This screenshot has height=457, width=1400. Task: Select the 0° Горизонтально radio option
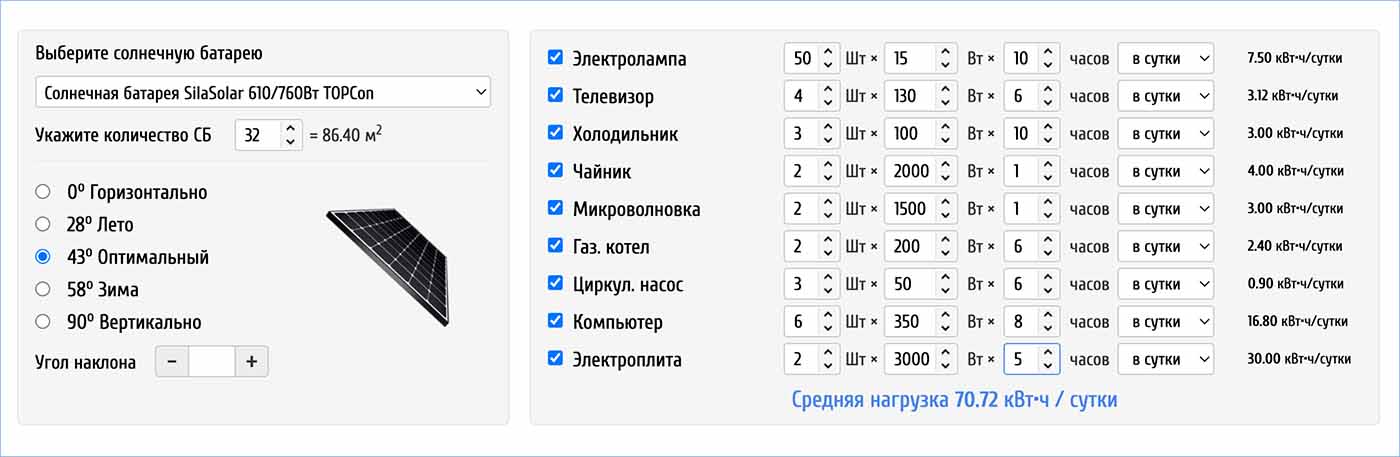[43, 192]
